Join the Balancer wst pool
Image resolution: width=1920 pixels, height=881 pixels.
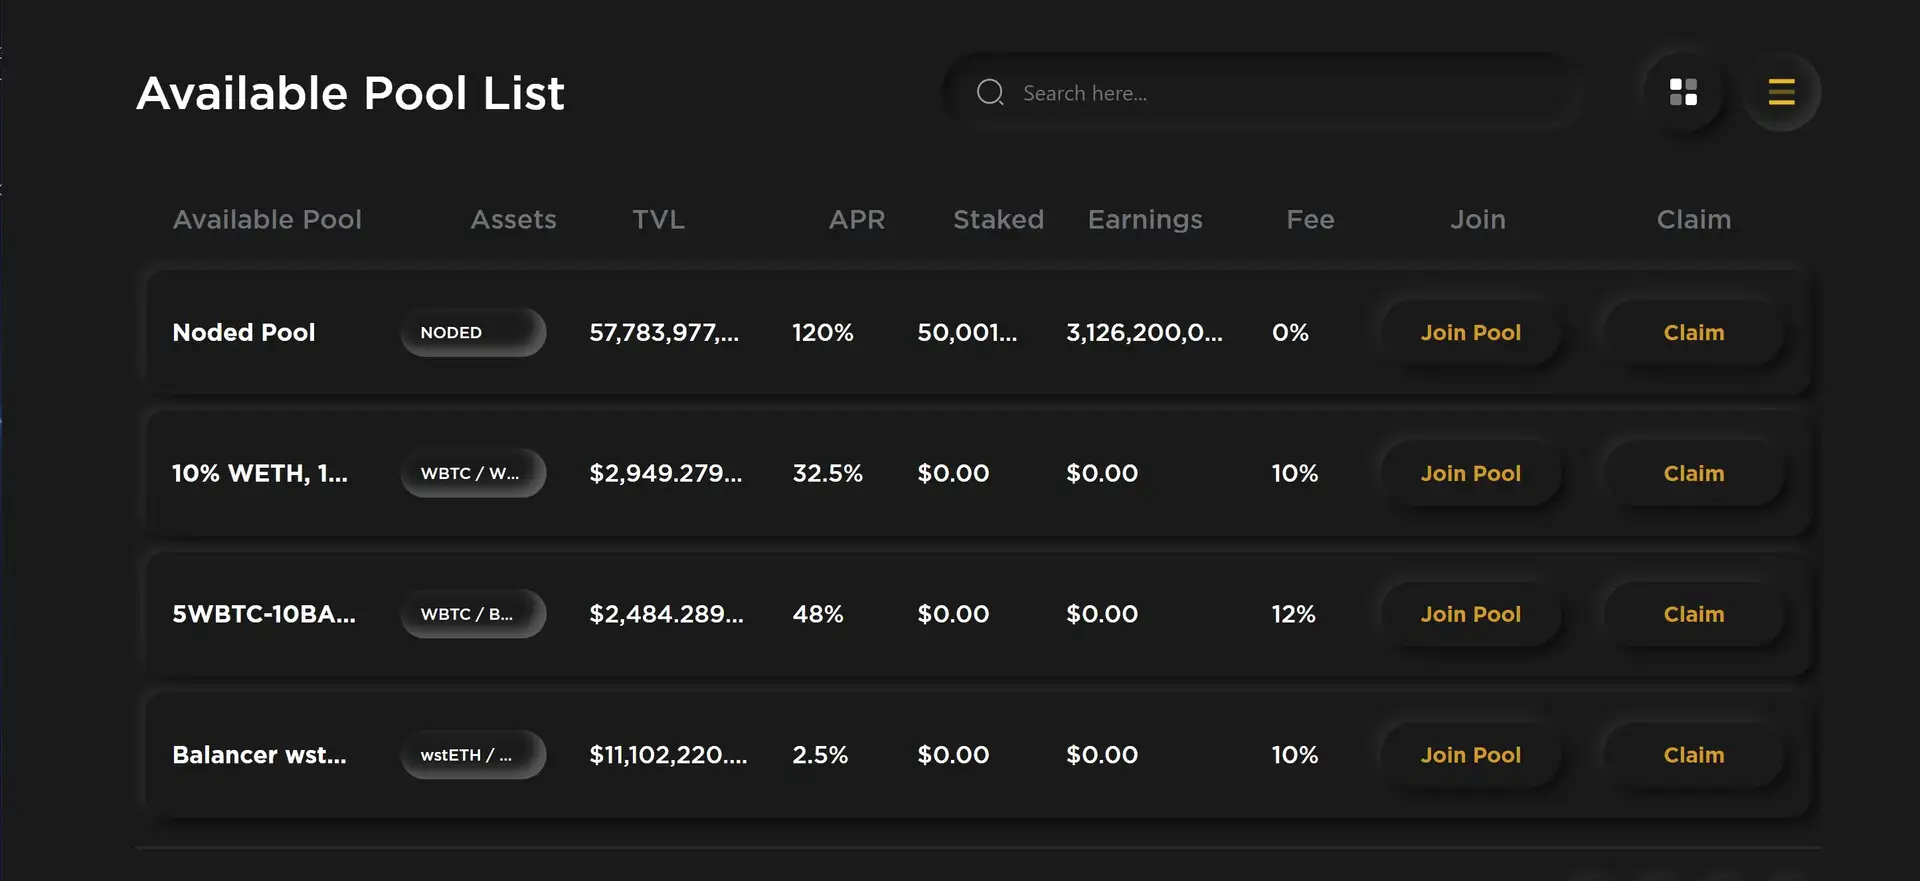tap(1470, 756)
